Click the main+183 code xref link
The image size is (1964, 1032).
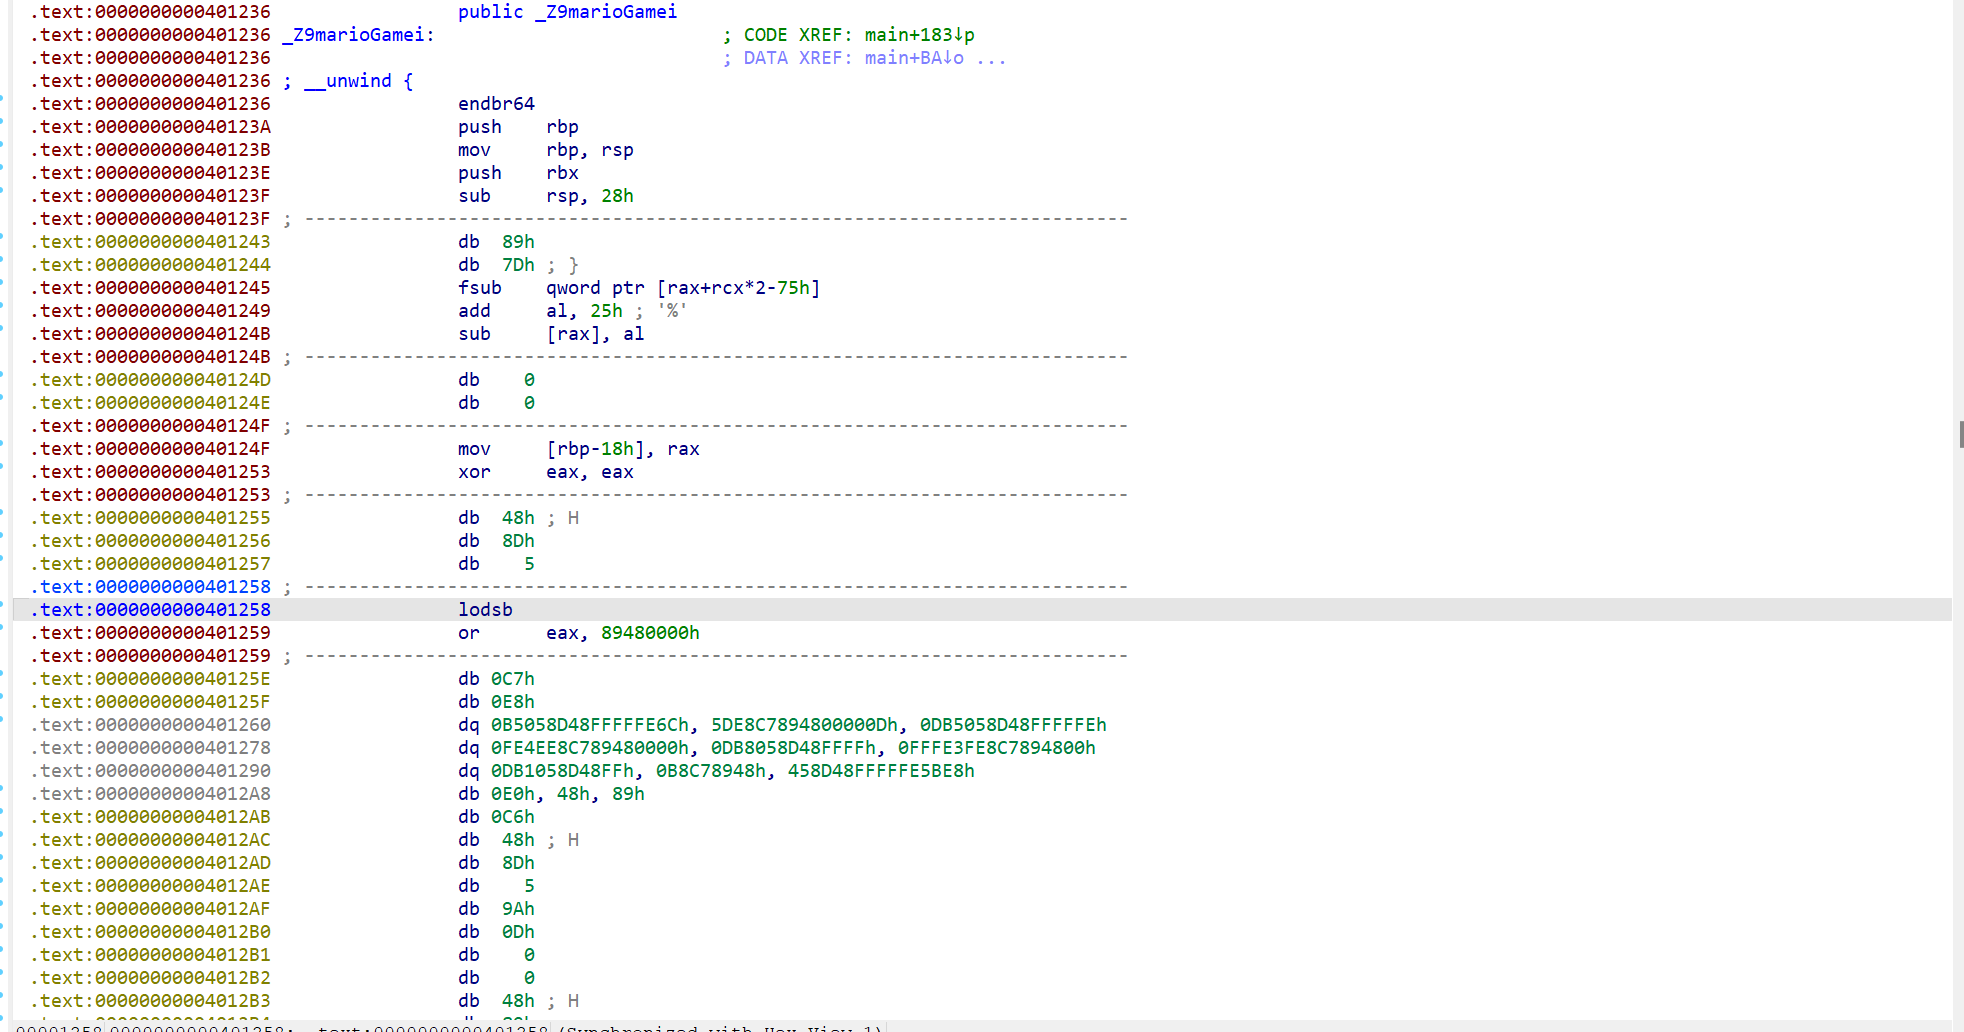pos(918,35)
